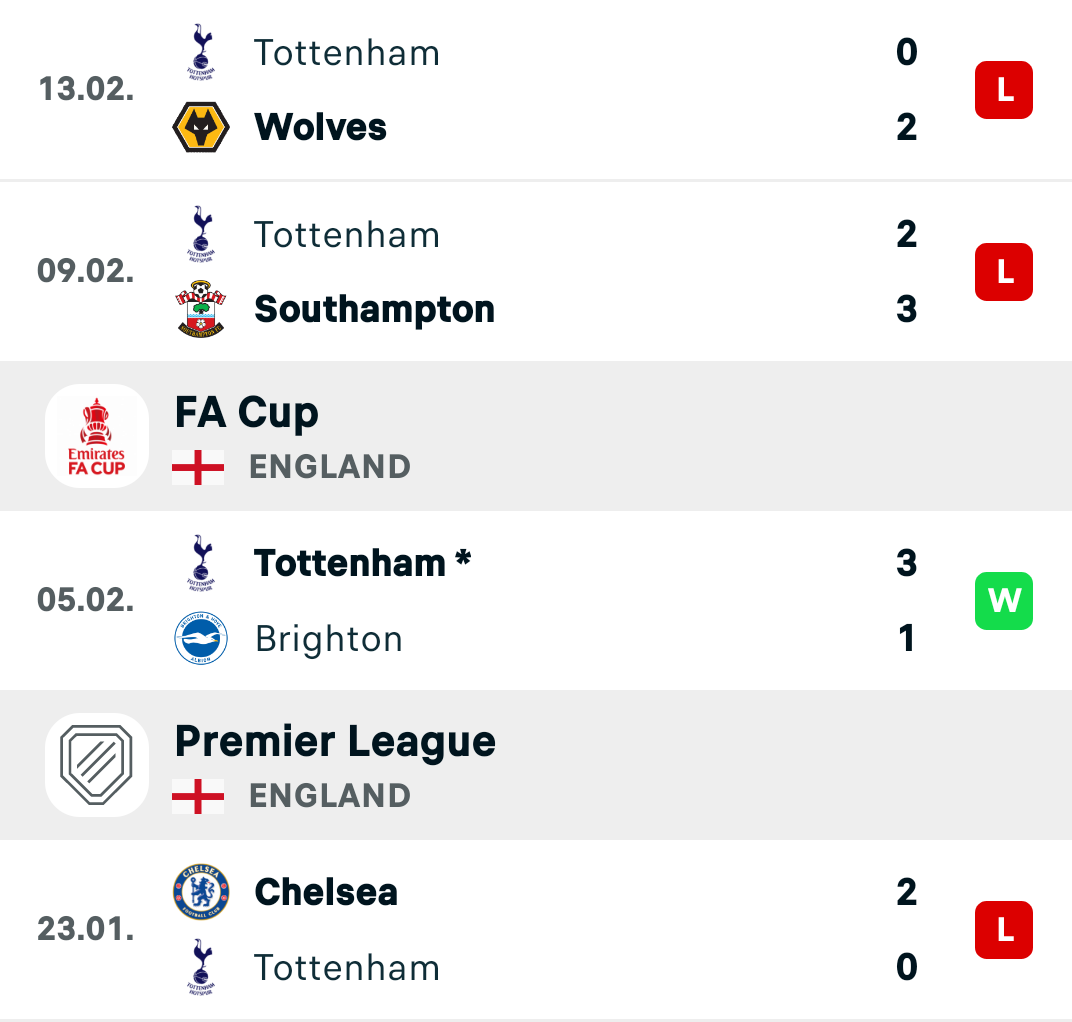
Task: Click the England flag under Premier League
Action: coord(198,796)
